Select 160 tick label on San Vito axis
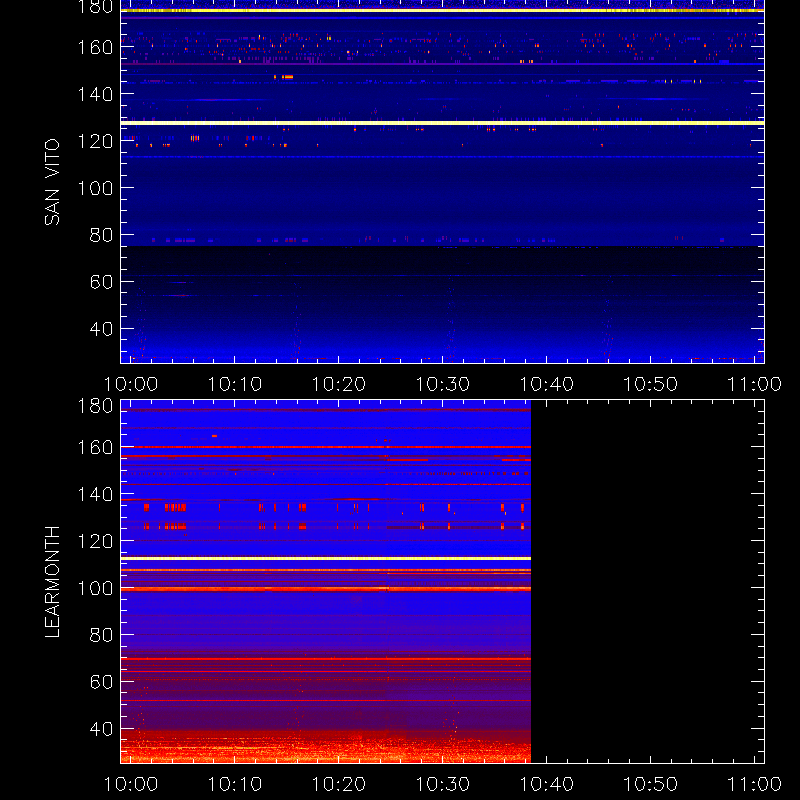 tap(95, 47)
